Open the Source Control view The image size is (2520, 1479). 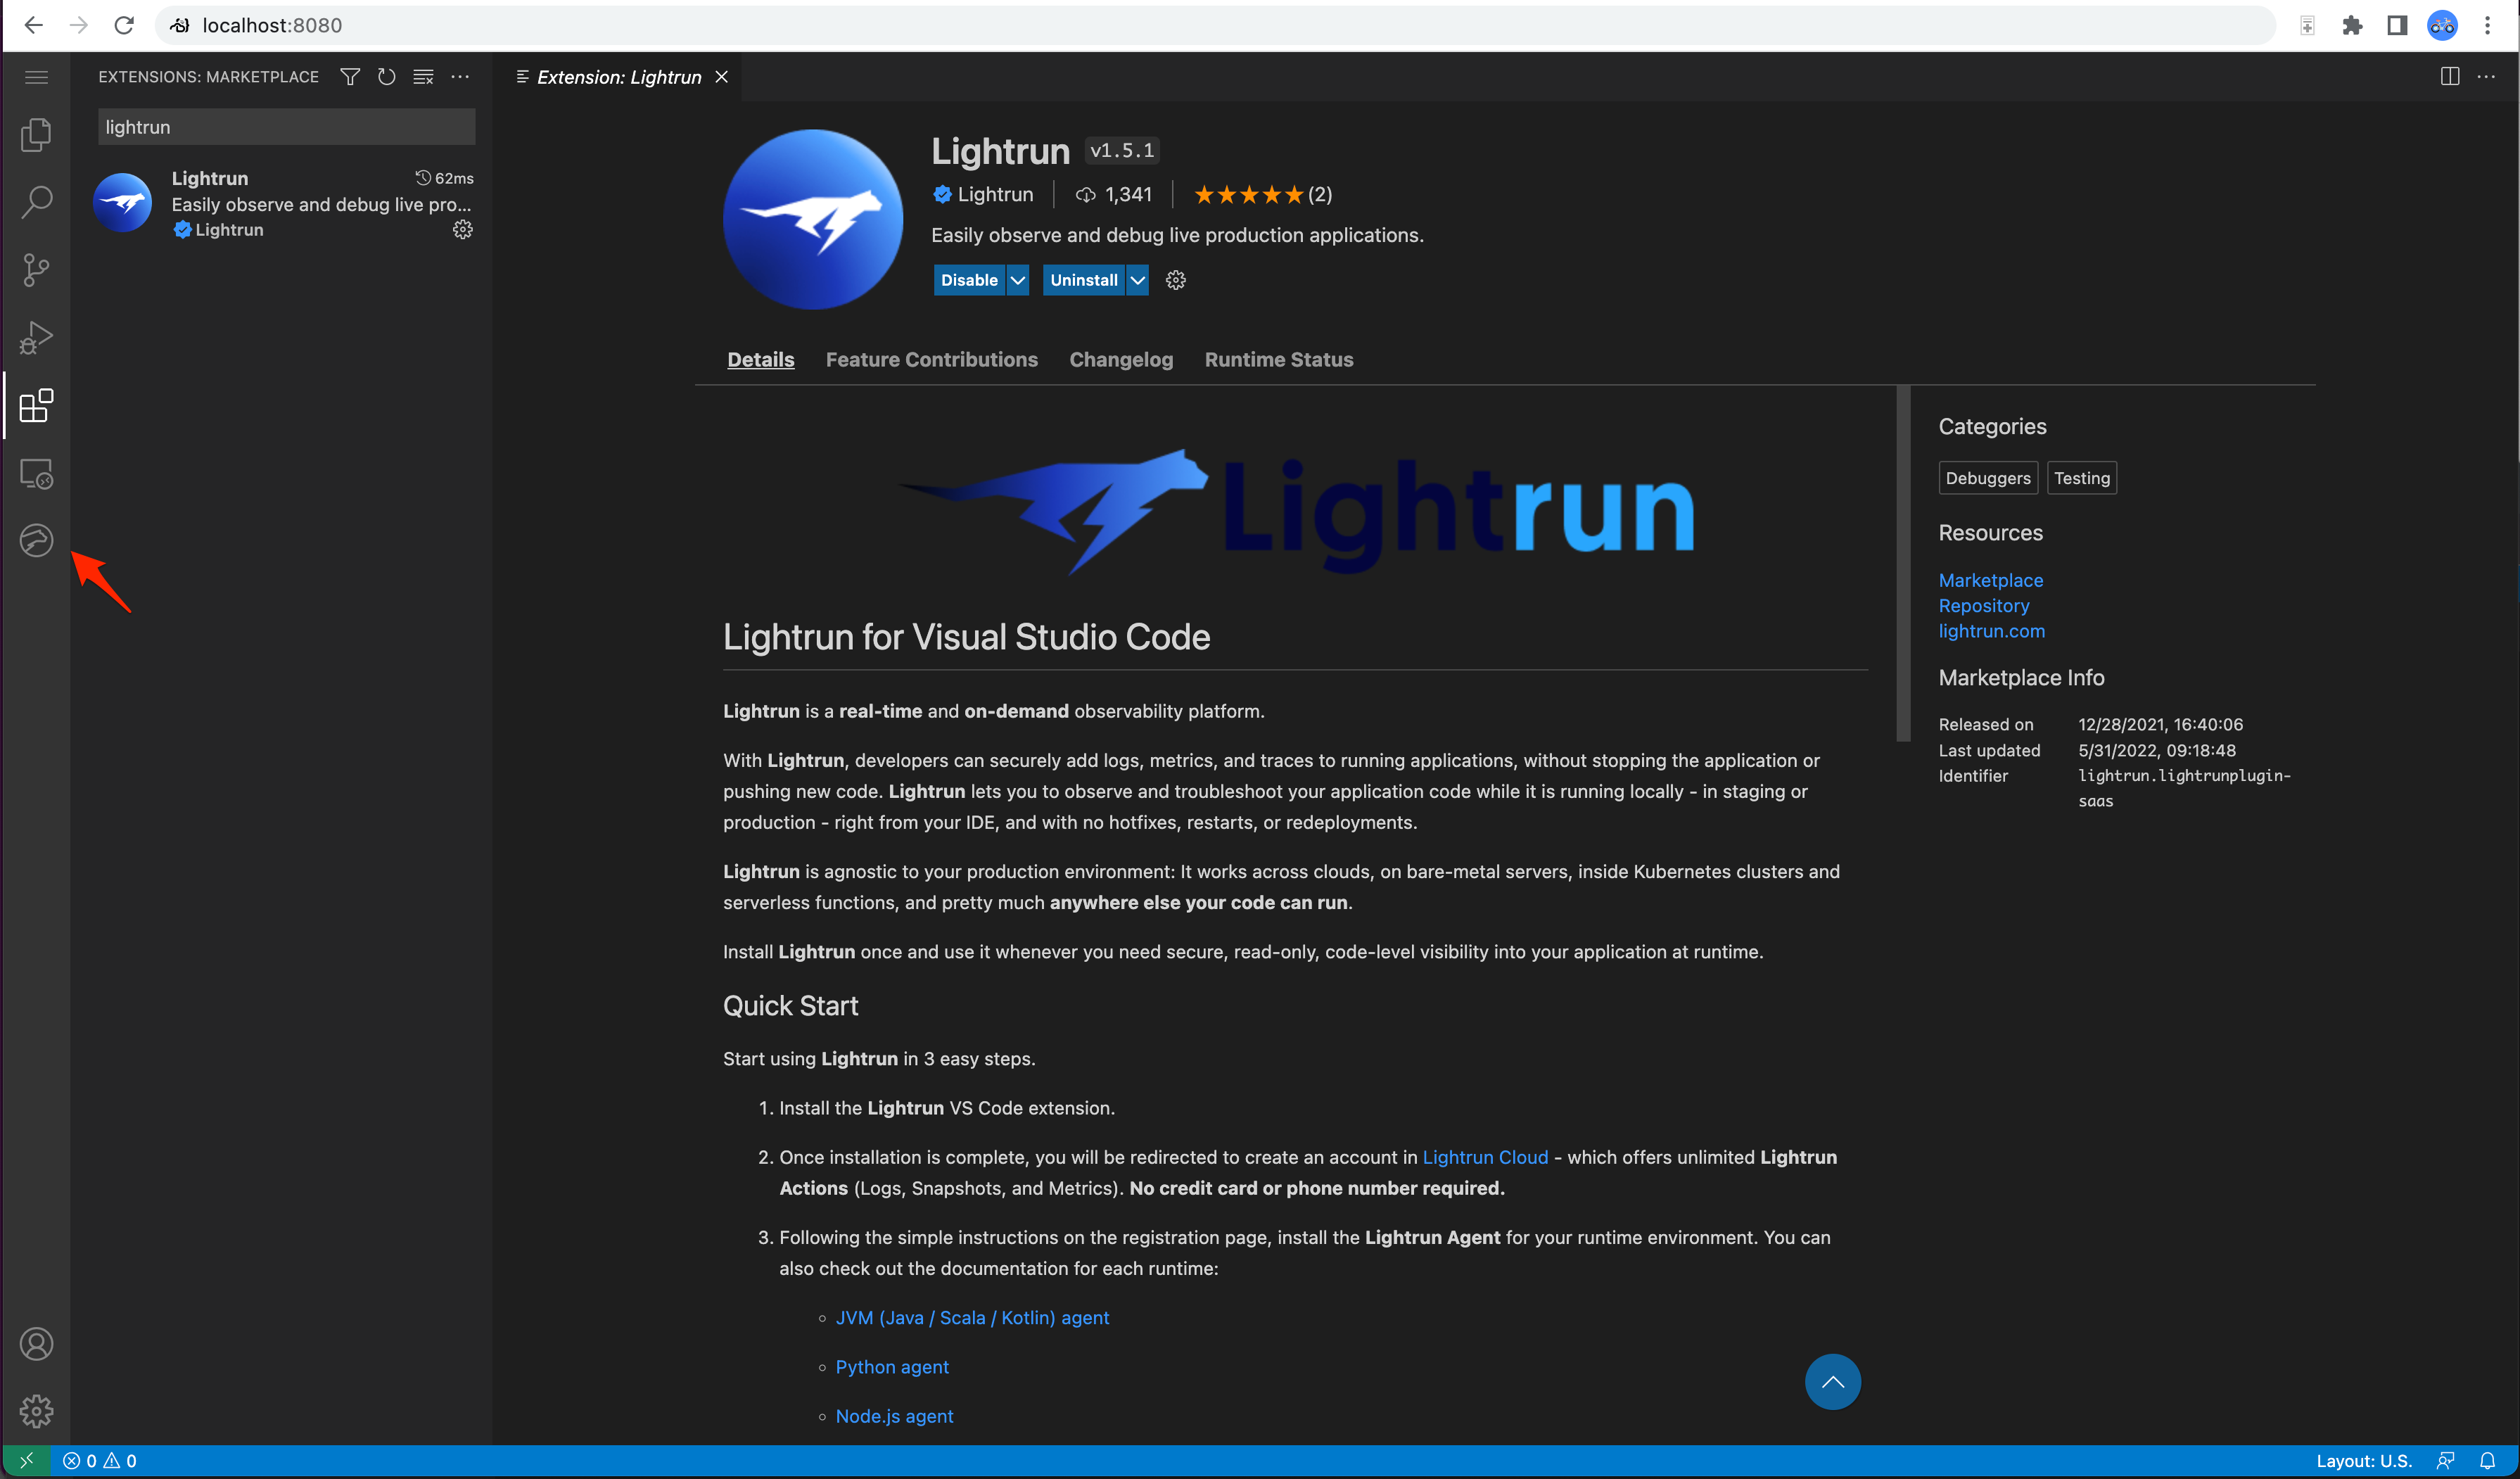point(36,270)
